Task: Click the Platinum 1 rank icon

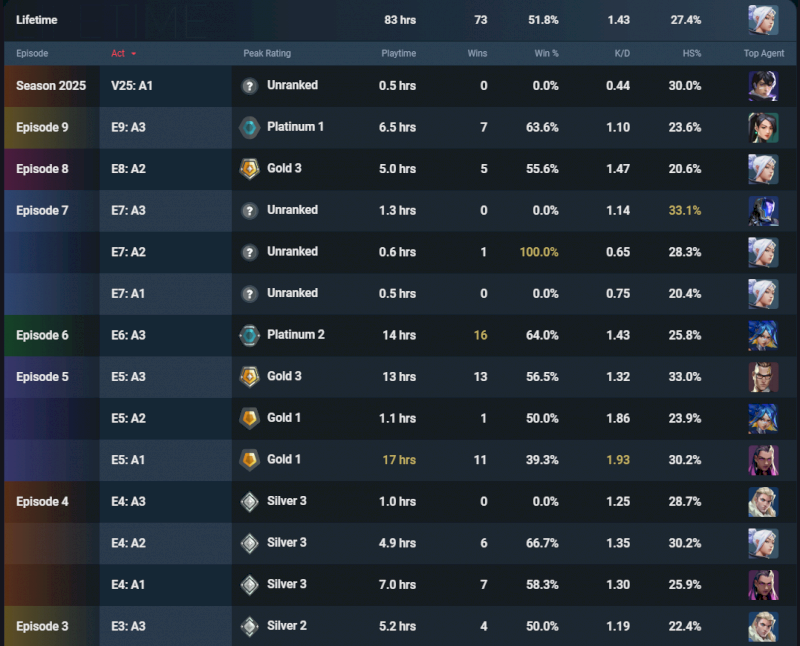Action: (249, 127)
